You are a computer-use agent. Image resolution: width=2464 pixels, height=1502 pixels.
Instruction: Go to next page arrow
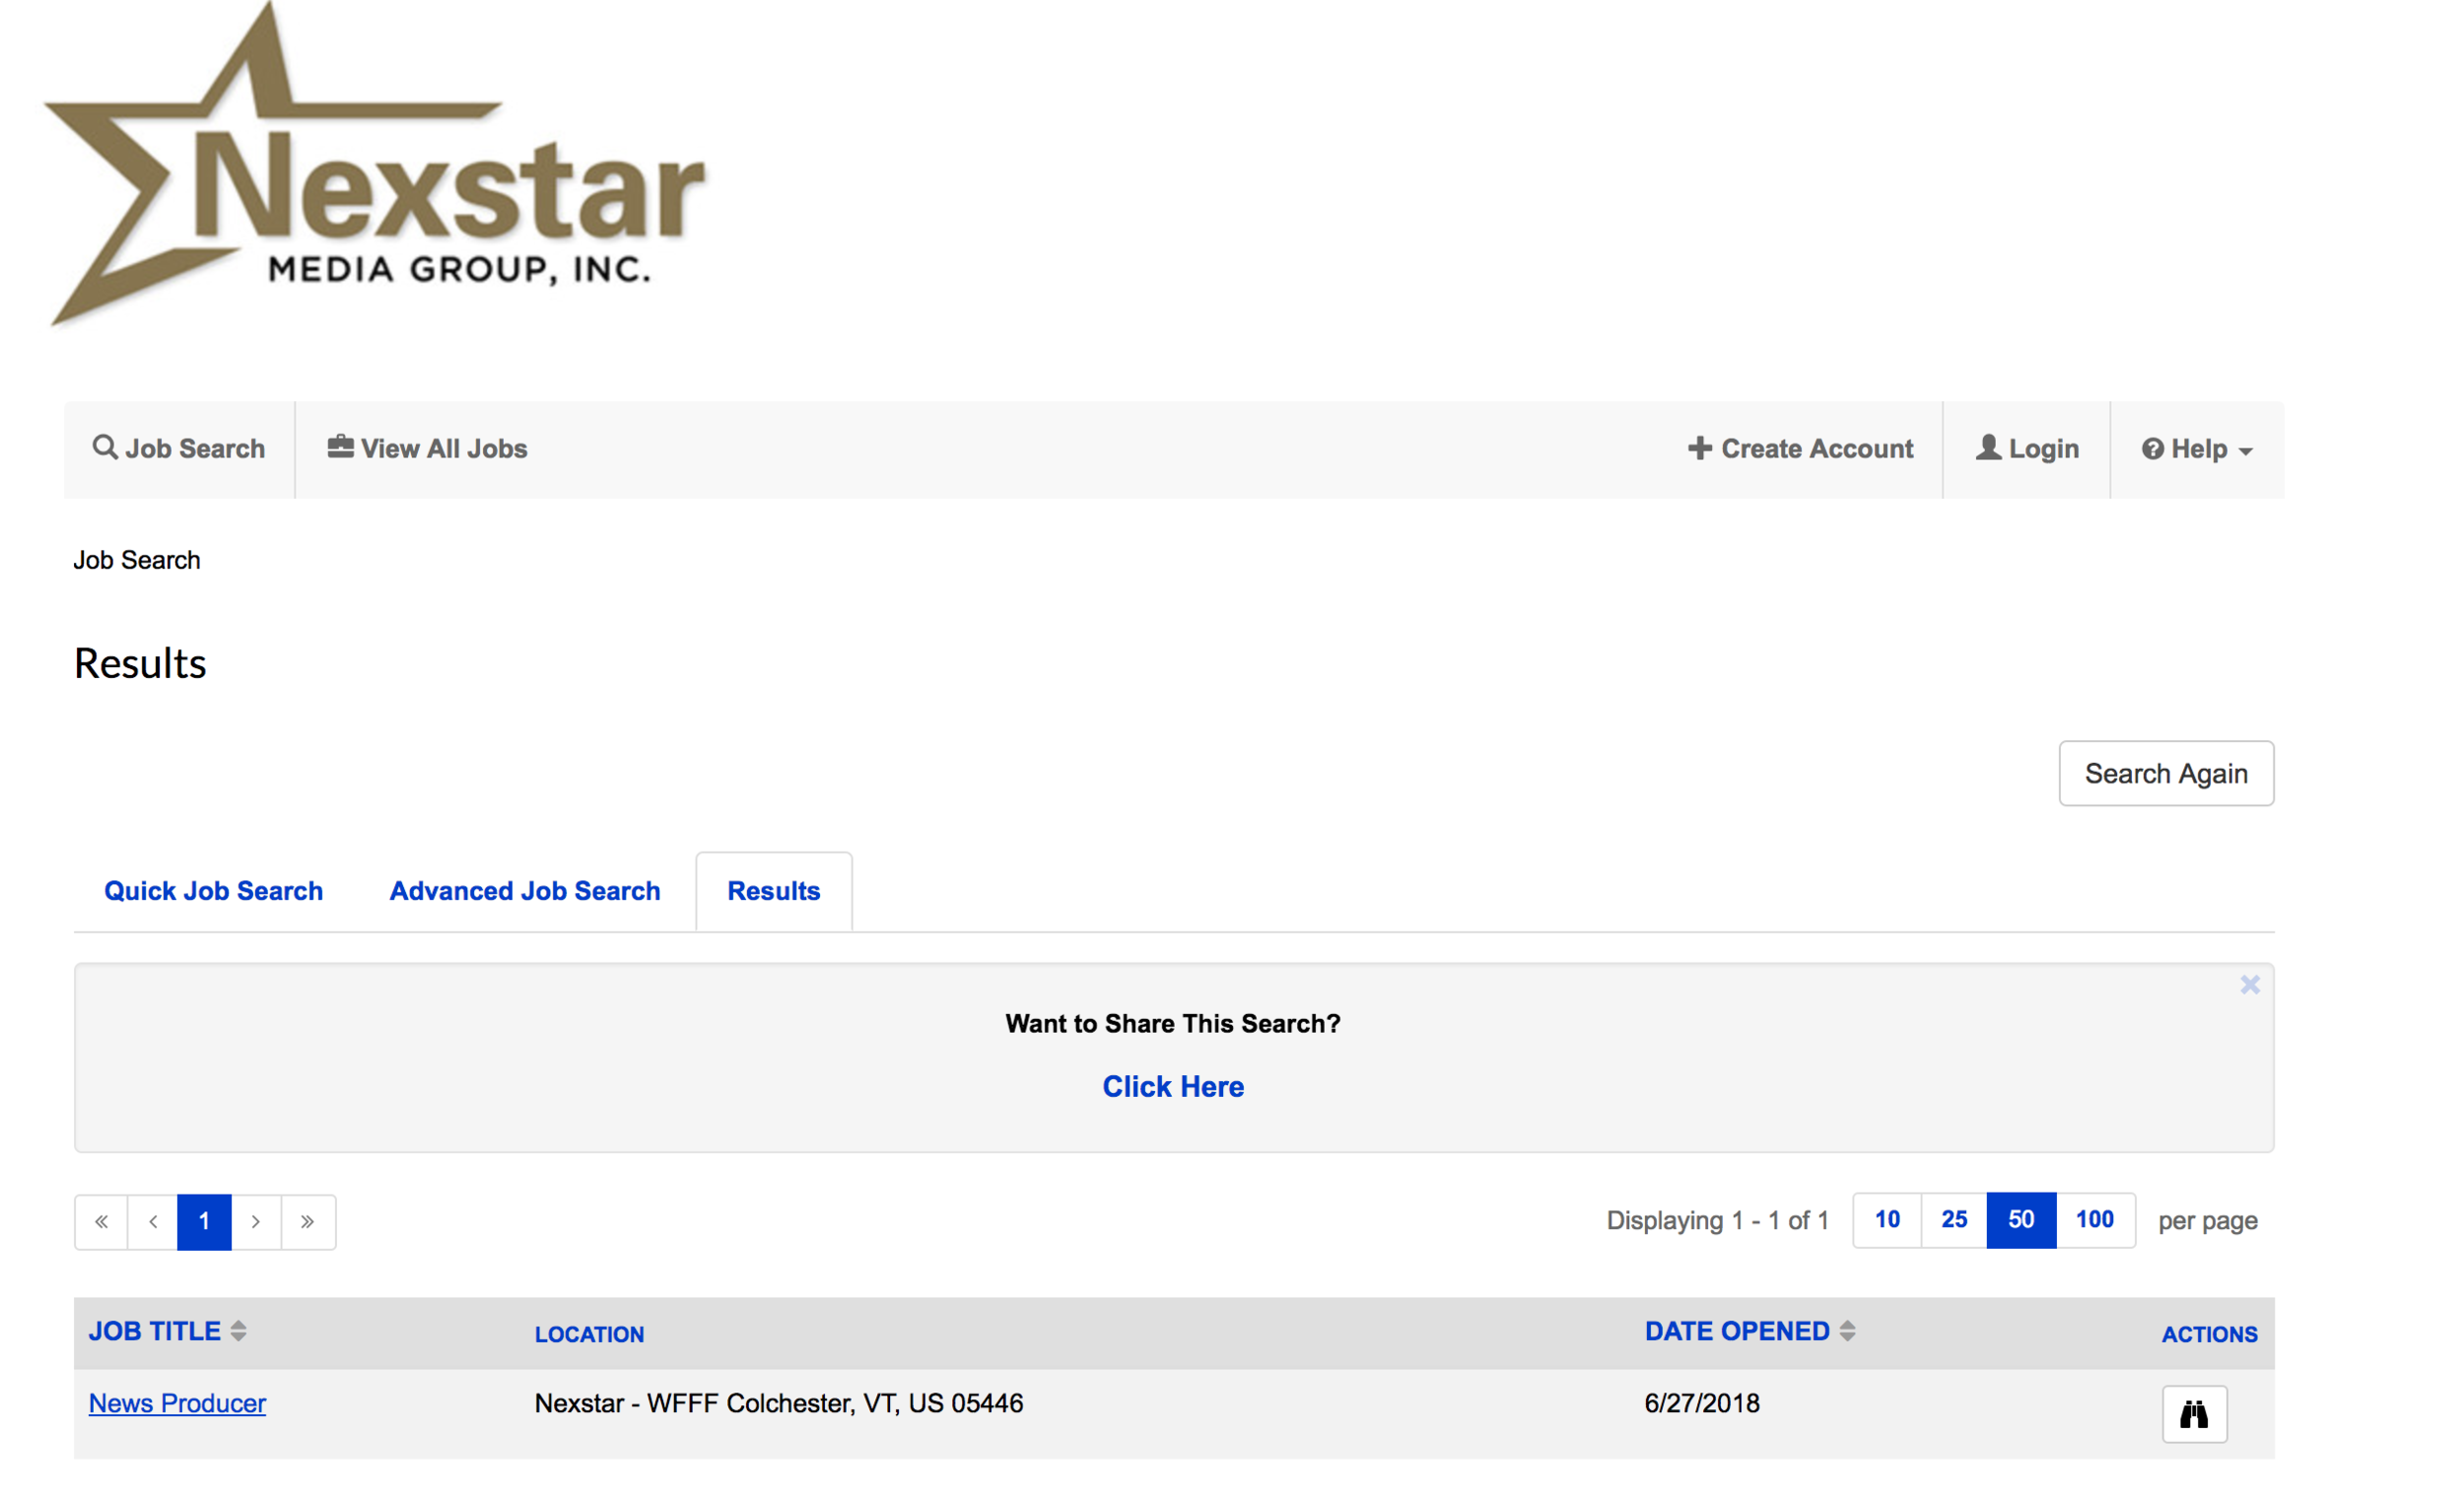coord(256,1221)
